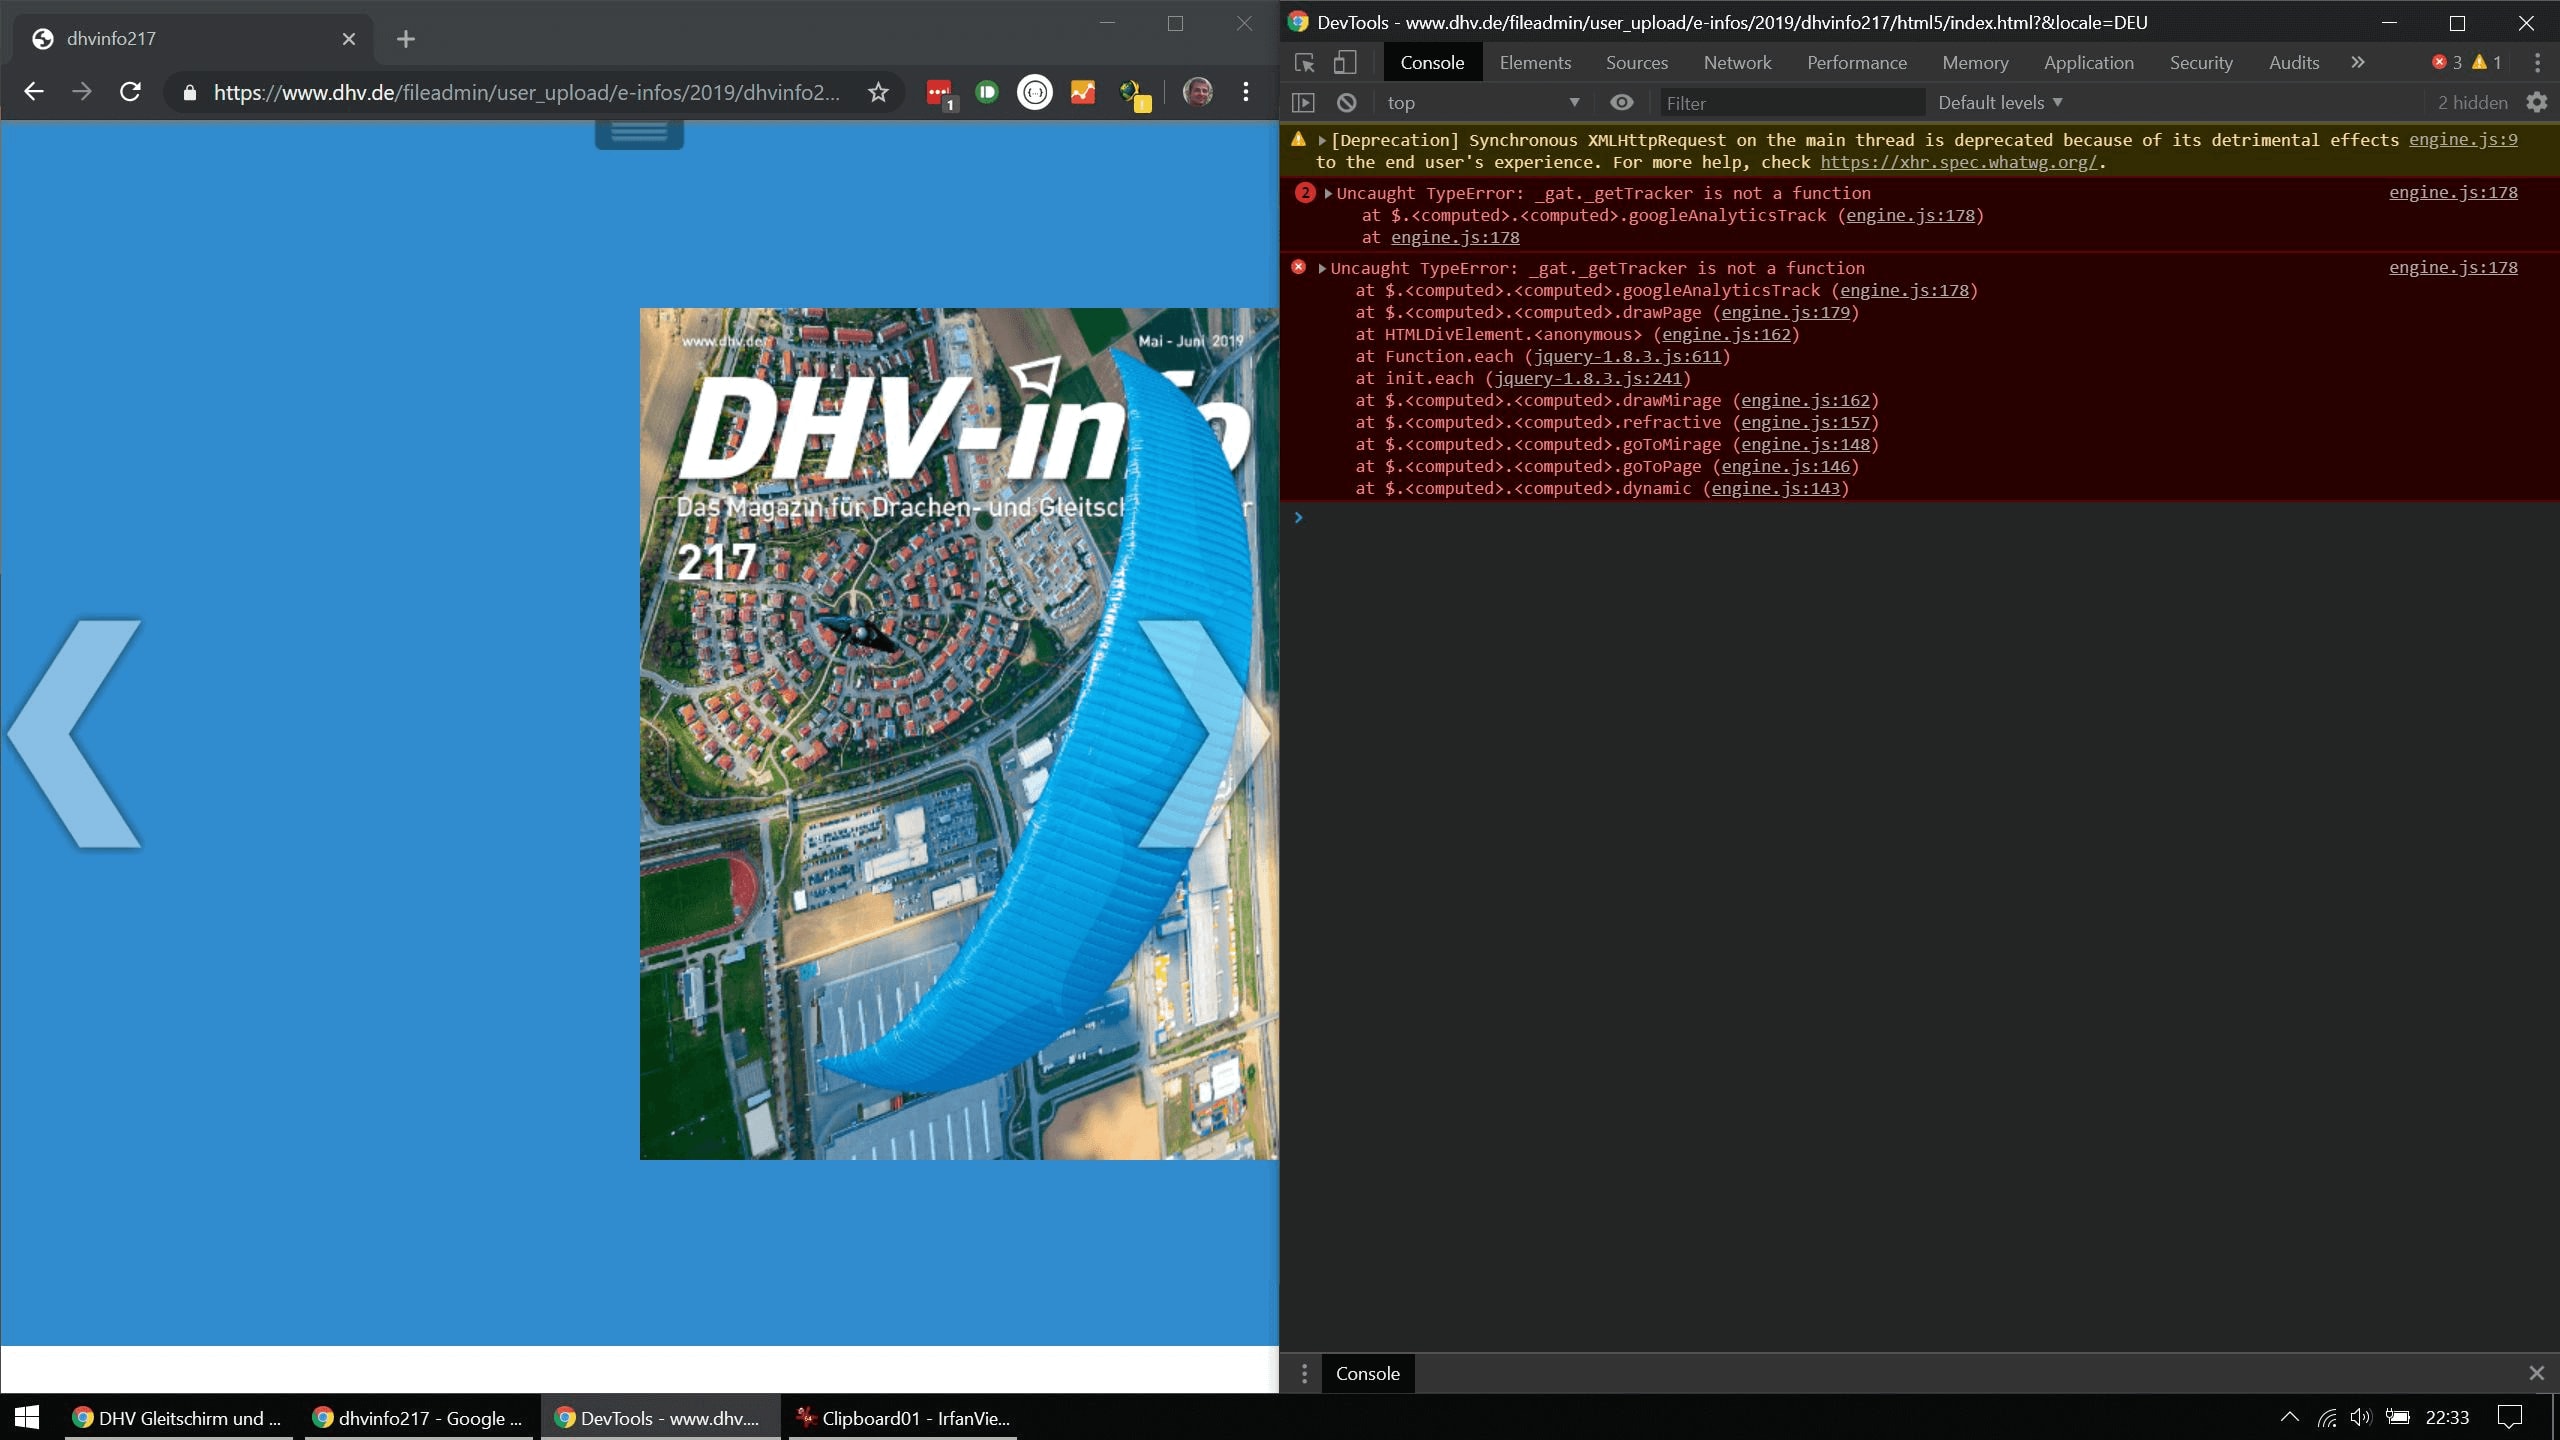Toggle the device toolbar icon

pyautogui.click(x=1345, y=63)
